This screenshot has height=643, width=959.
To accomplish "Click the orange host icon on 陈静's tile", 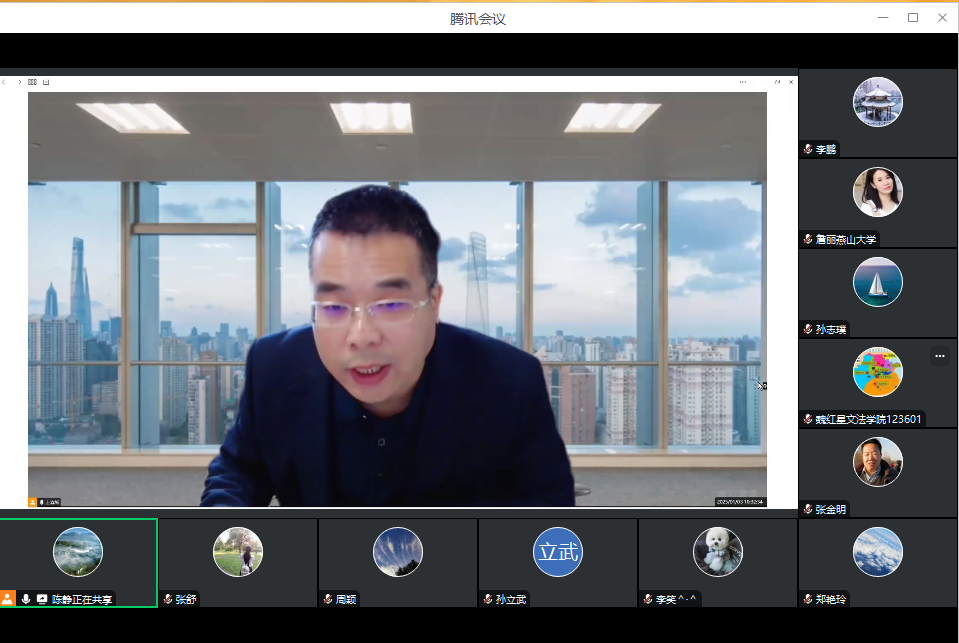I will 8,599.
